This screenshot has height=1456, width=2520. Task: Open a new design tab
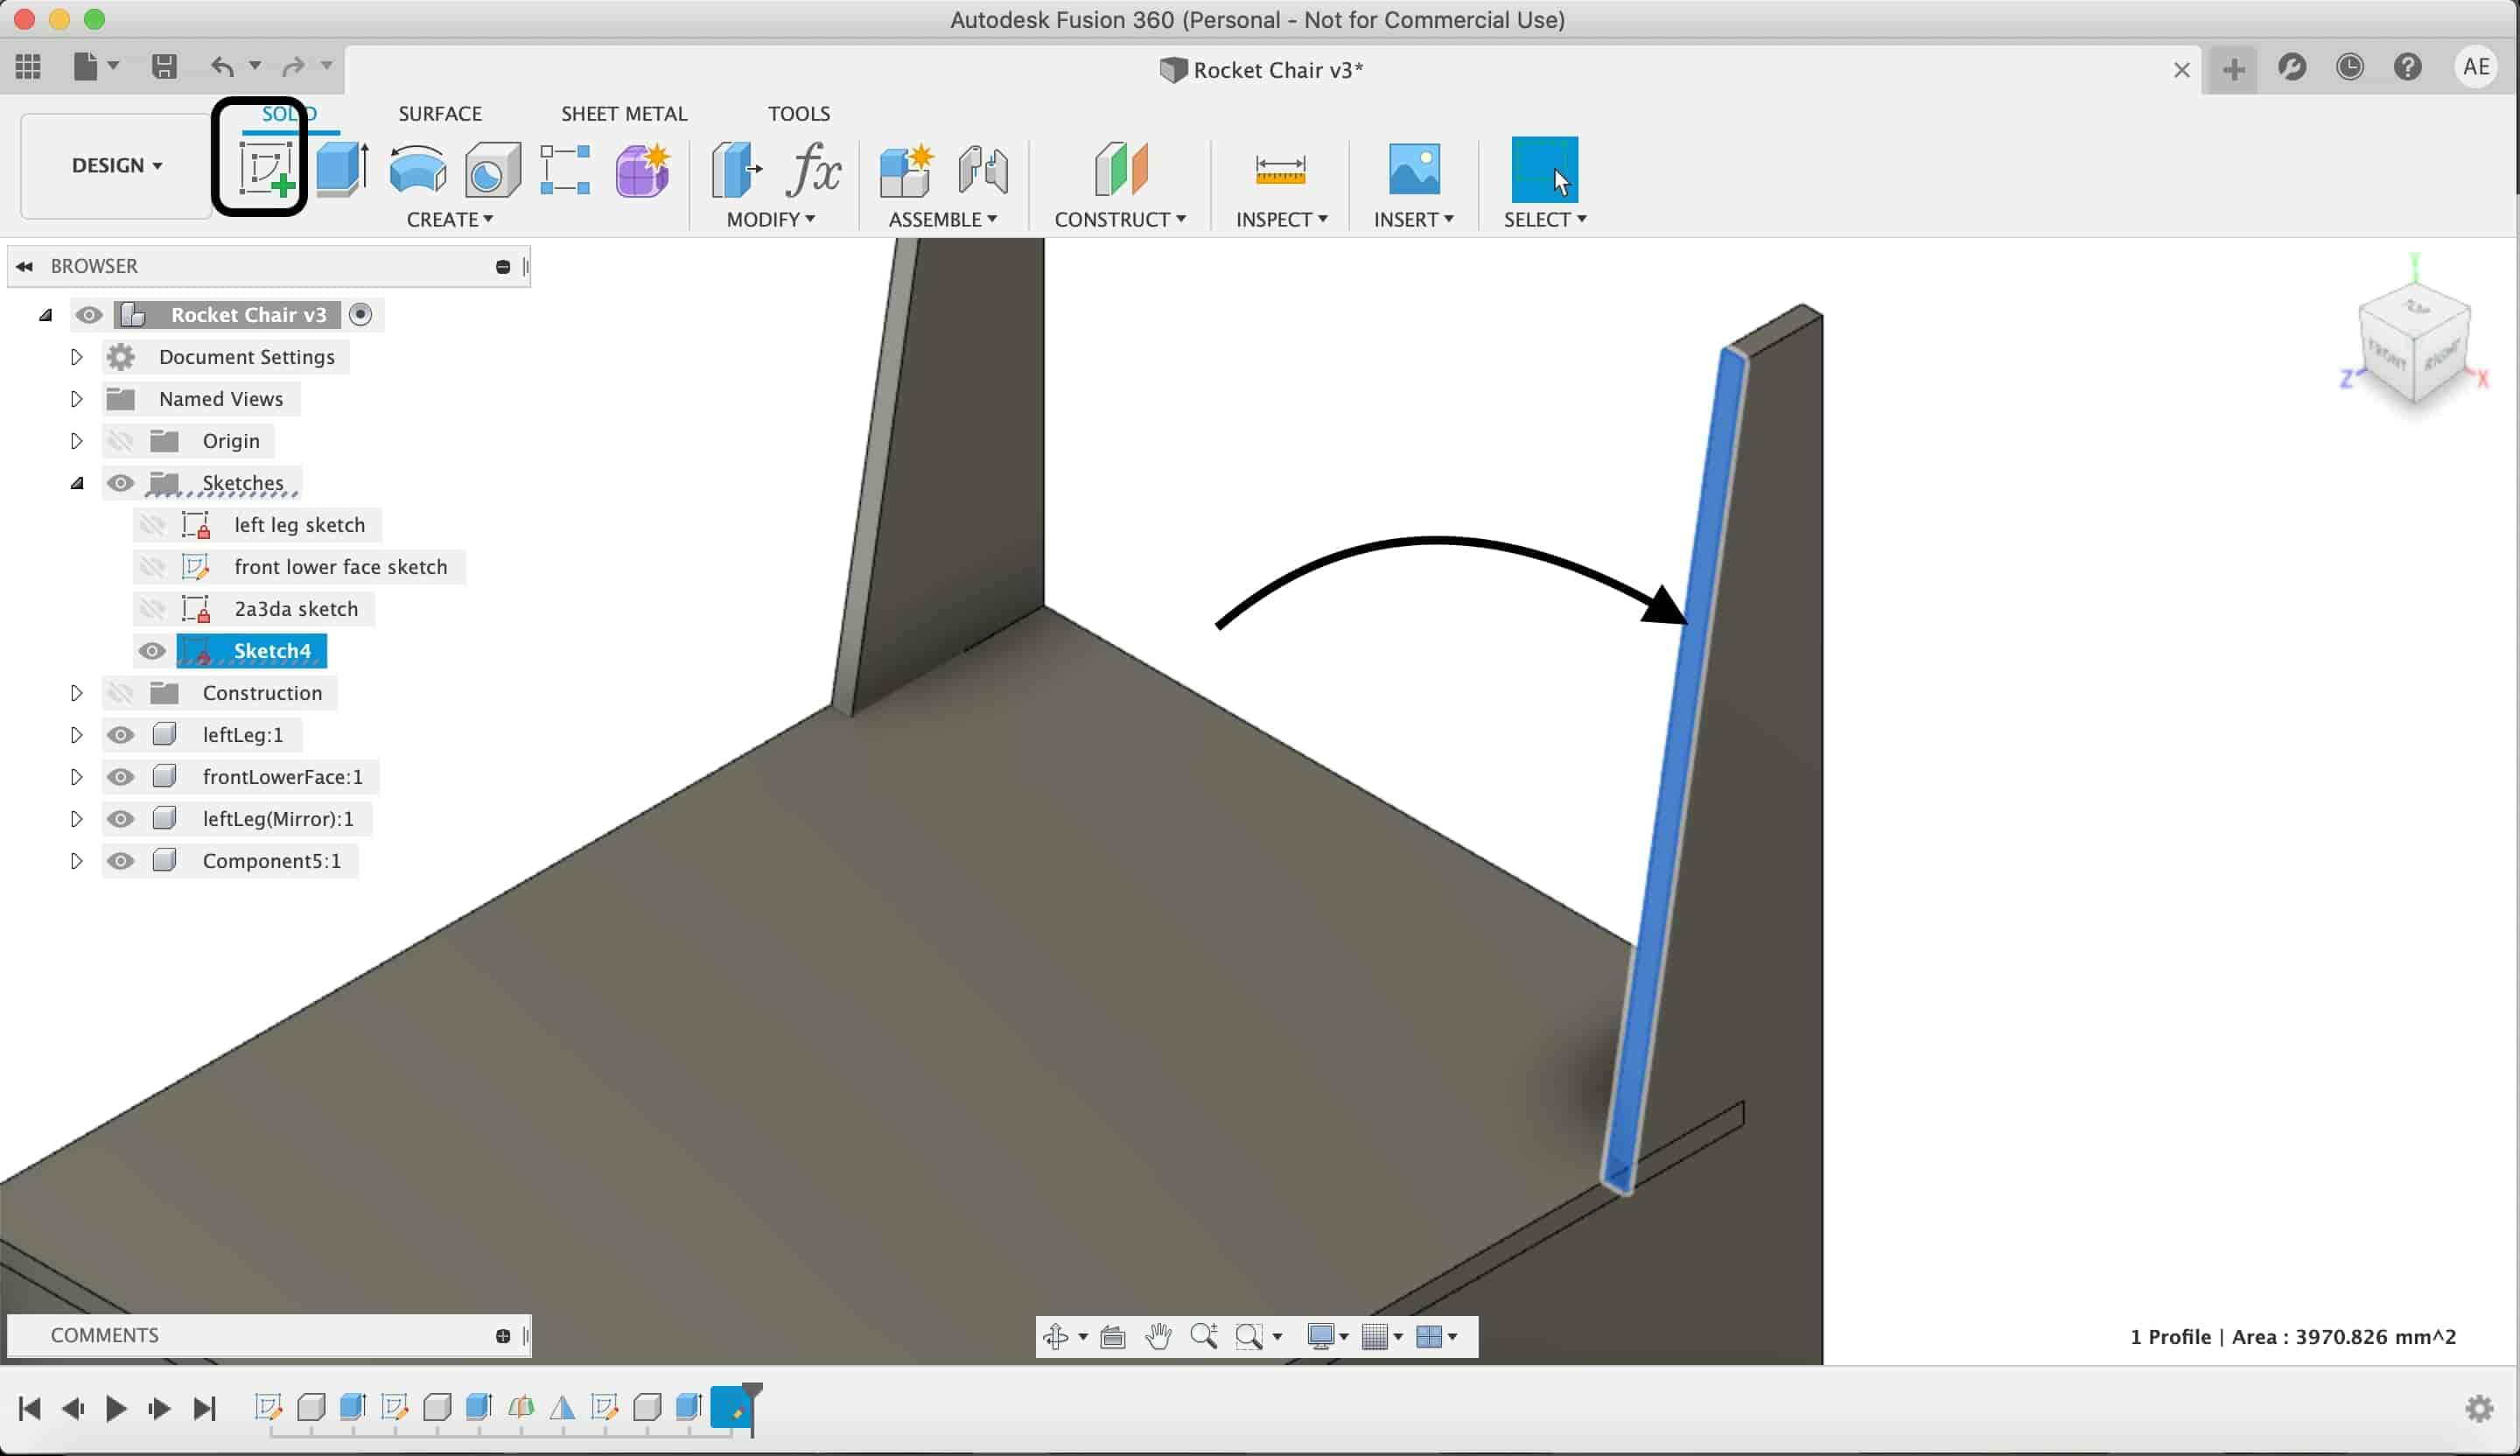tap(2233, 69)
